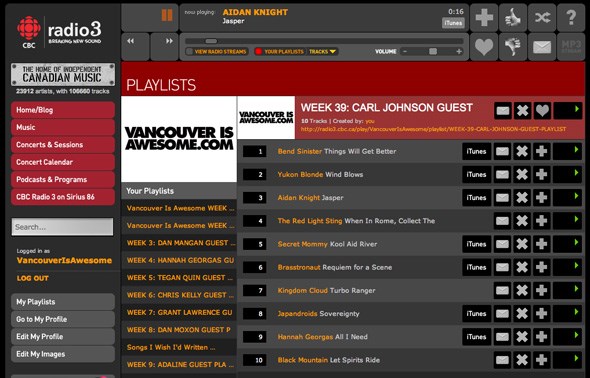Image resolution: width=590 pixels, height=378 pixels.
Task: Select the Your Playlists radio button
Action: [259, 52]
